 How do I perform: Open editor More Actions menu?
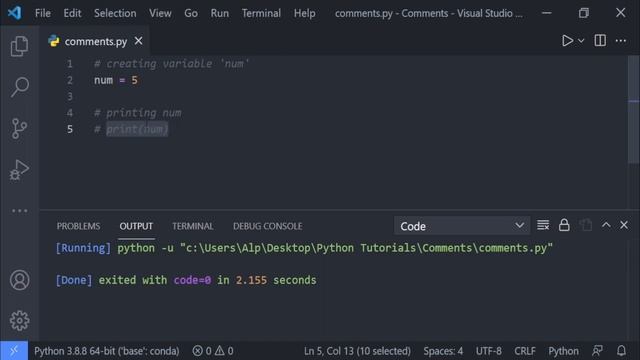[621, 40]
